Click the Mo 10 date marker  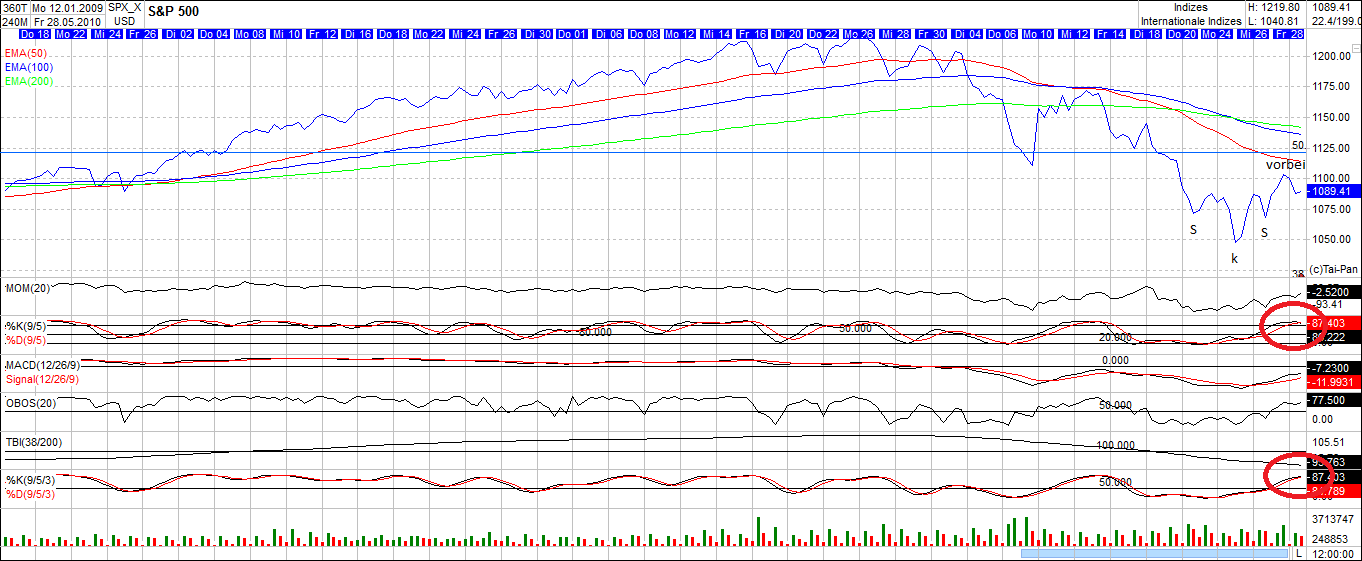(1040, 34)
